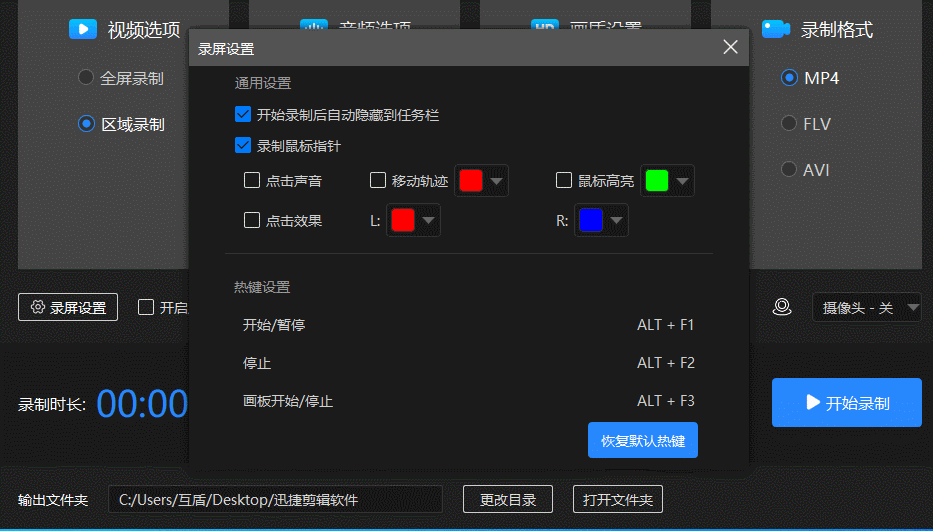The width and height of the screenshot is (933, 531).
Task: Enable 点击声音 checkbox
Action: coord(252,181)
